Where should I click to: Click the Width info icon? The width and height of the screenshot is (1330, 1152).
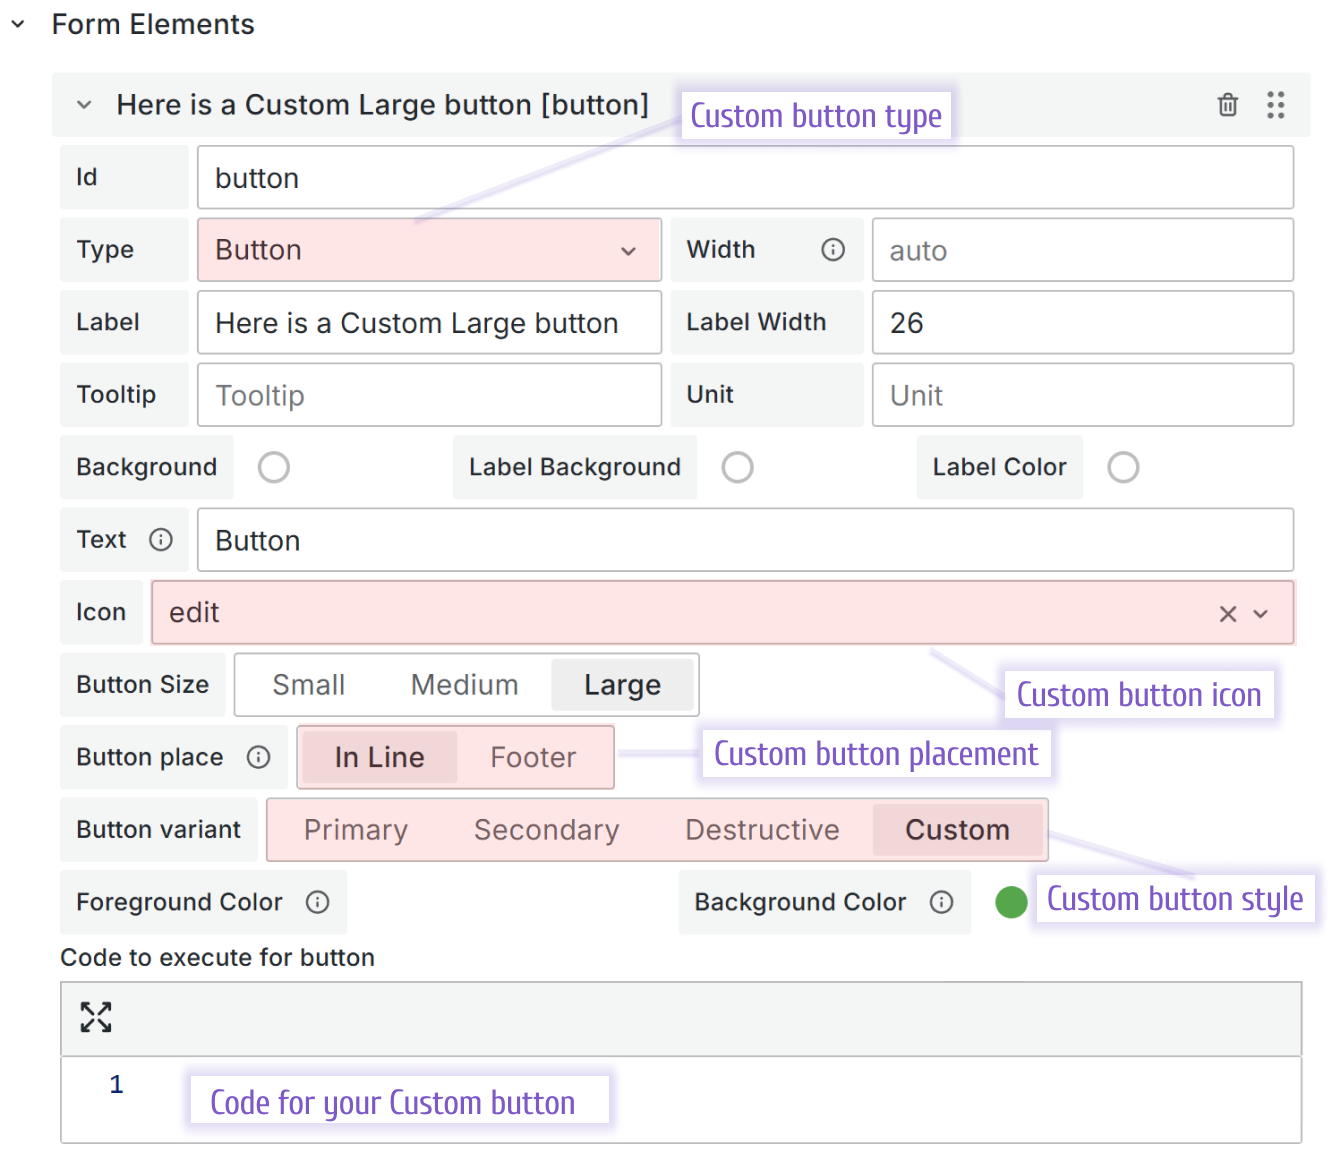[x=833, y=250]
